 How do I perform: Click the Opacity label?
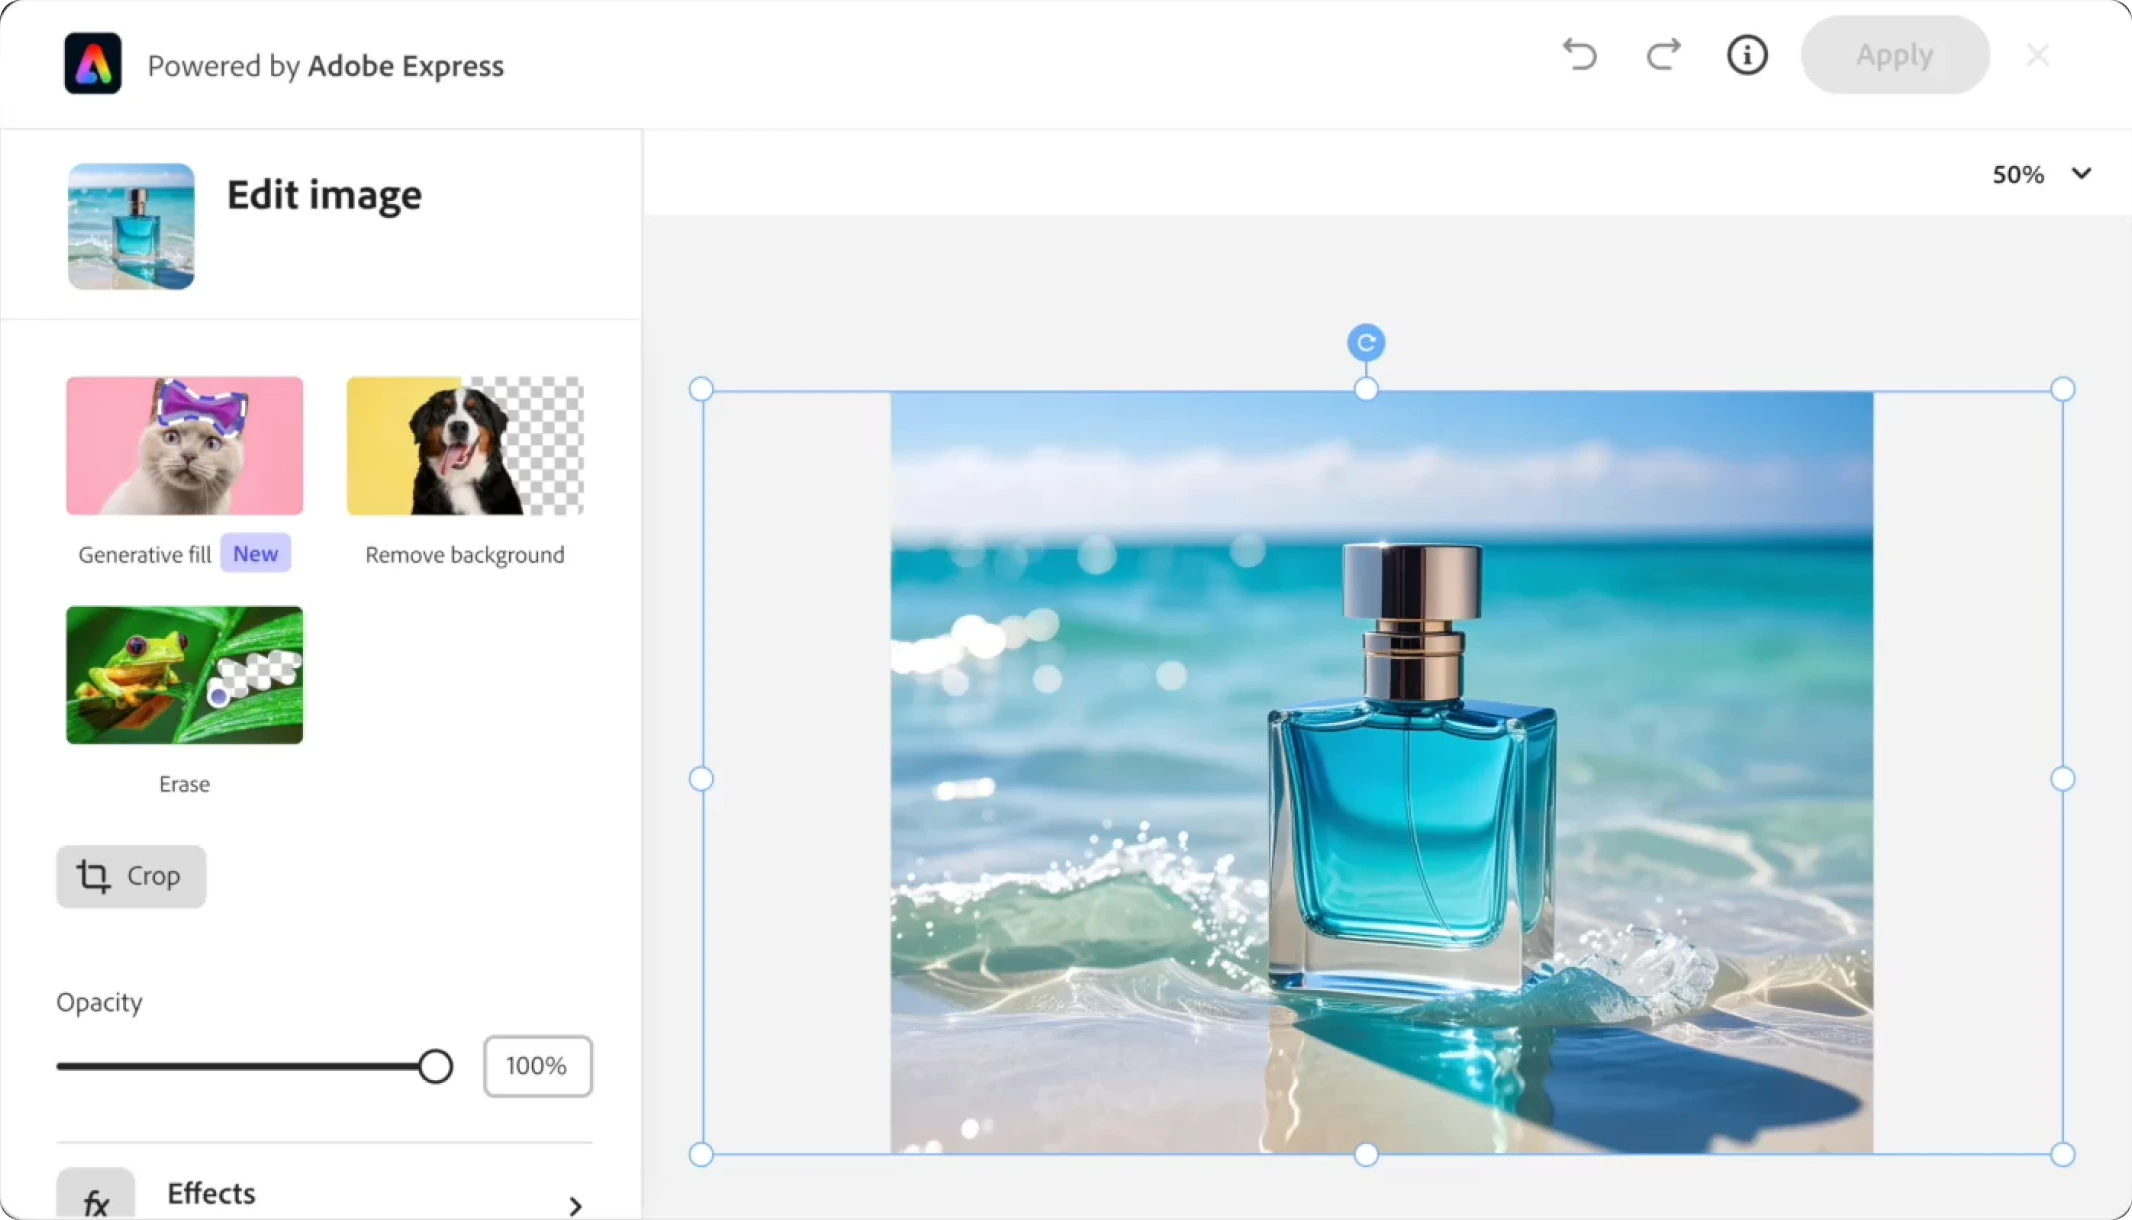(x=99, y=1002)
